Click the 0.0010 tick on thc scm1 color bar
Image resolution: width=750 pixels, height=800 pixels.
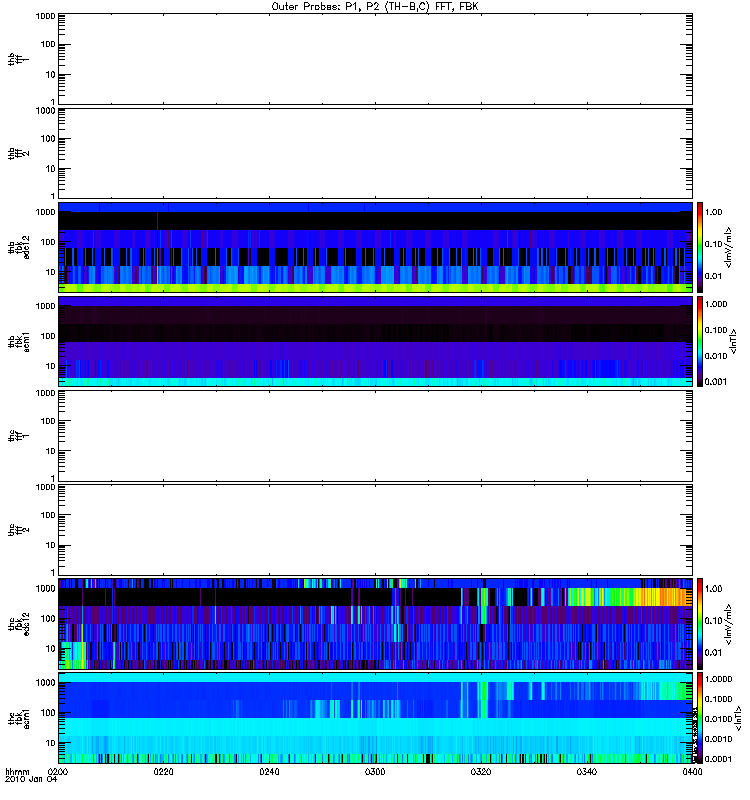[x=718, y=739]
